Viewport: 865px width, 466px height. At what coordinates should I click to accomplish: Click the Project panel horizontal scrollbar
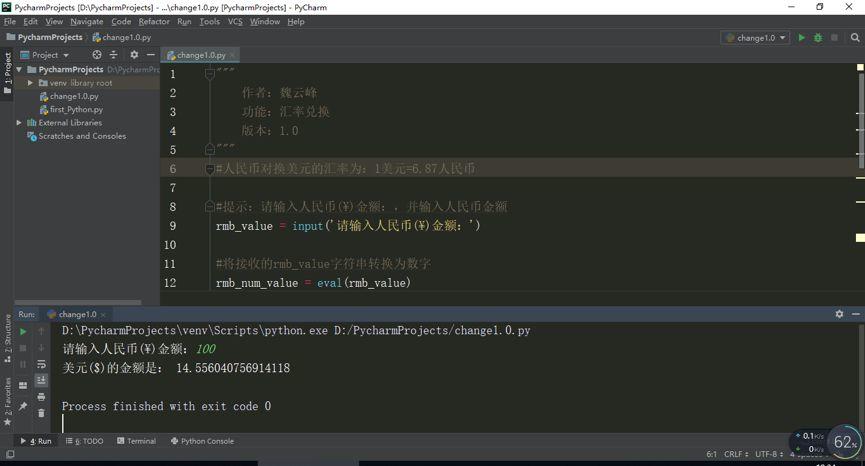(78, 302)
